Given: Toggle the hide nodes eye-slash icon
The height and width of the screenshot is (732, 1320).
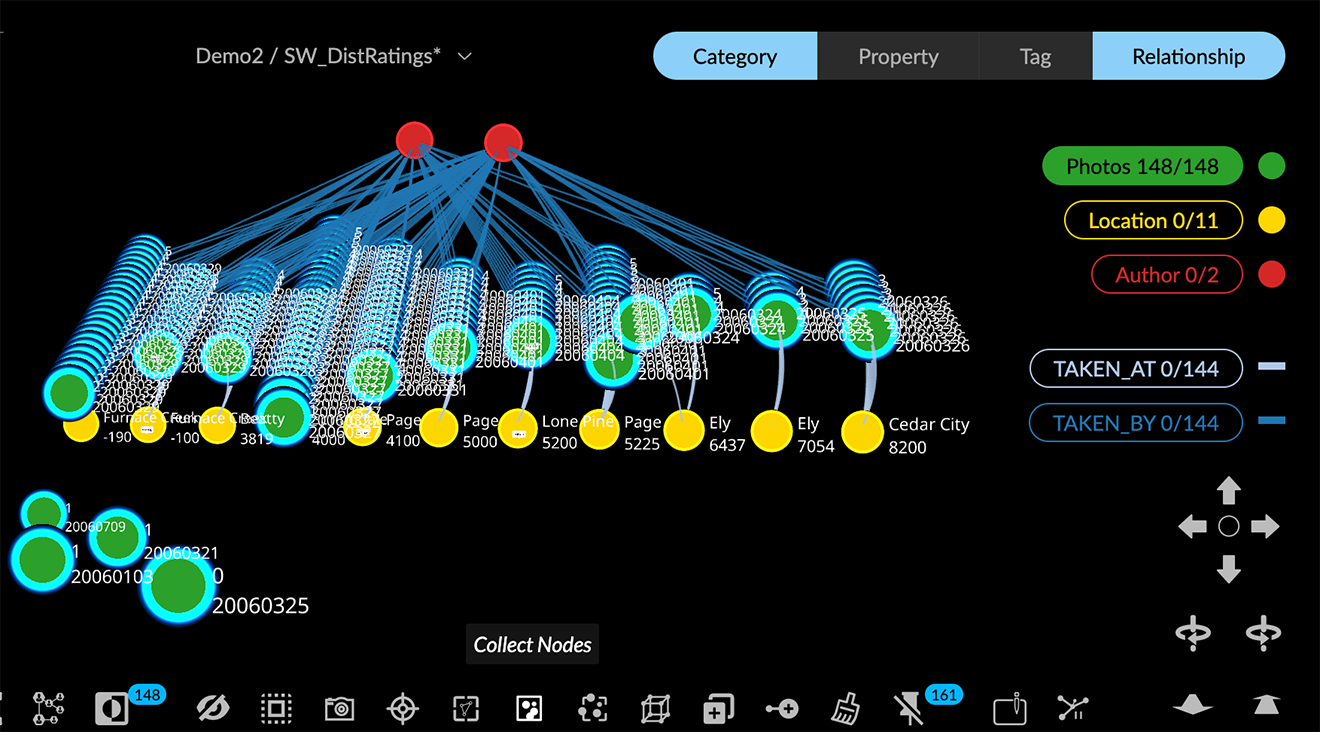Looking at the screenshot, I should [x=213, y=709].
